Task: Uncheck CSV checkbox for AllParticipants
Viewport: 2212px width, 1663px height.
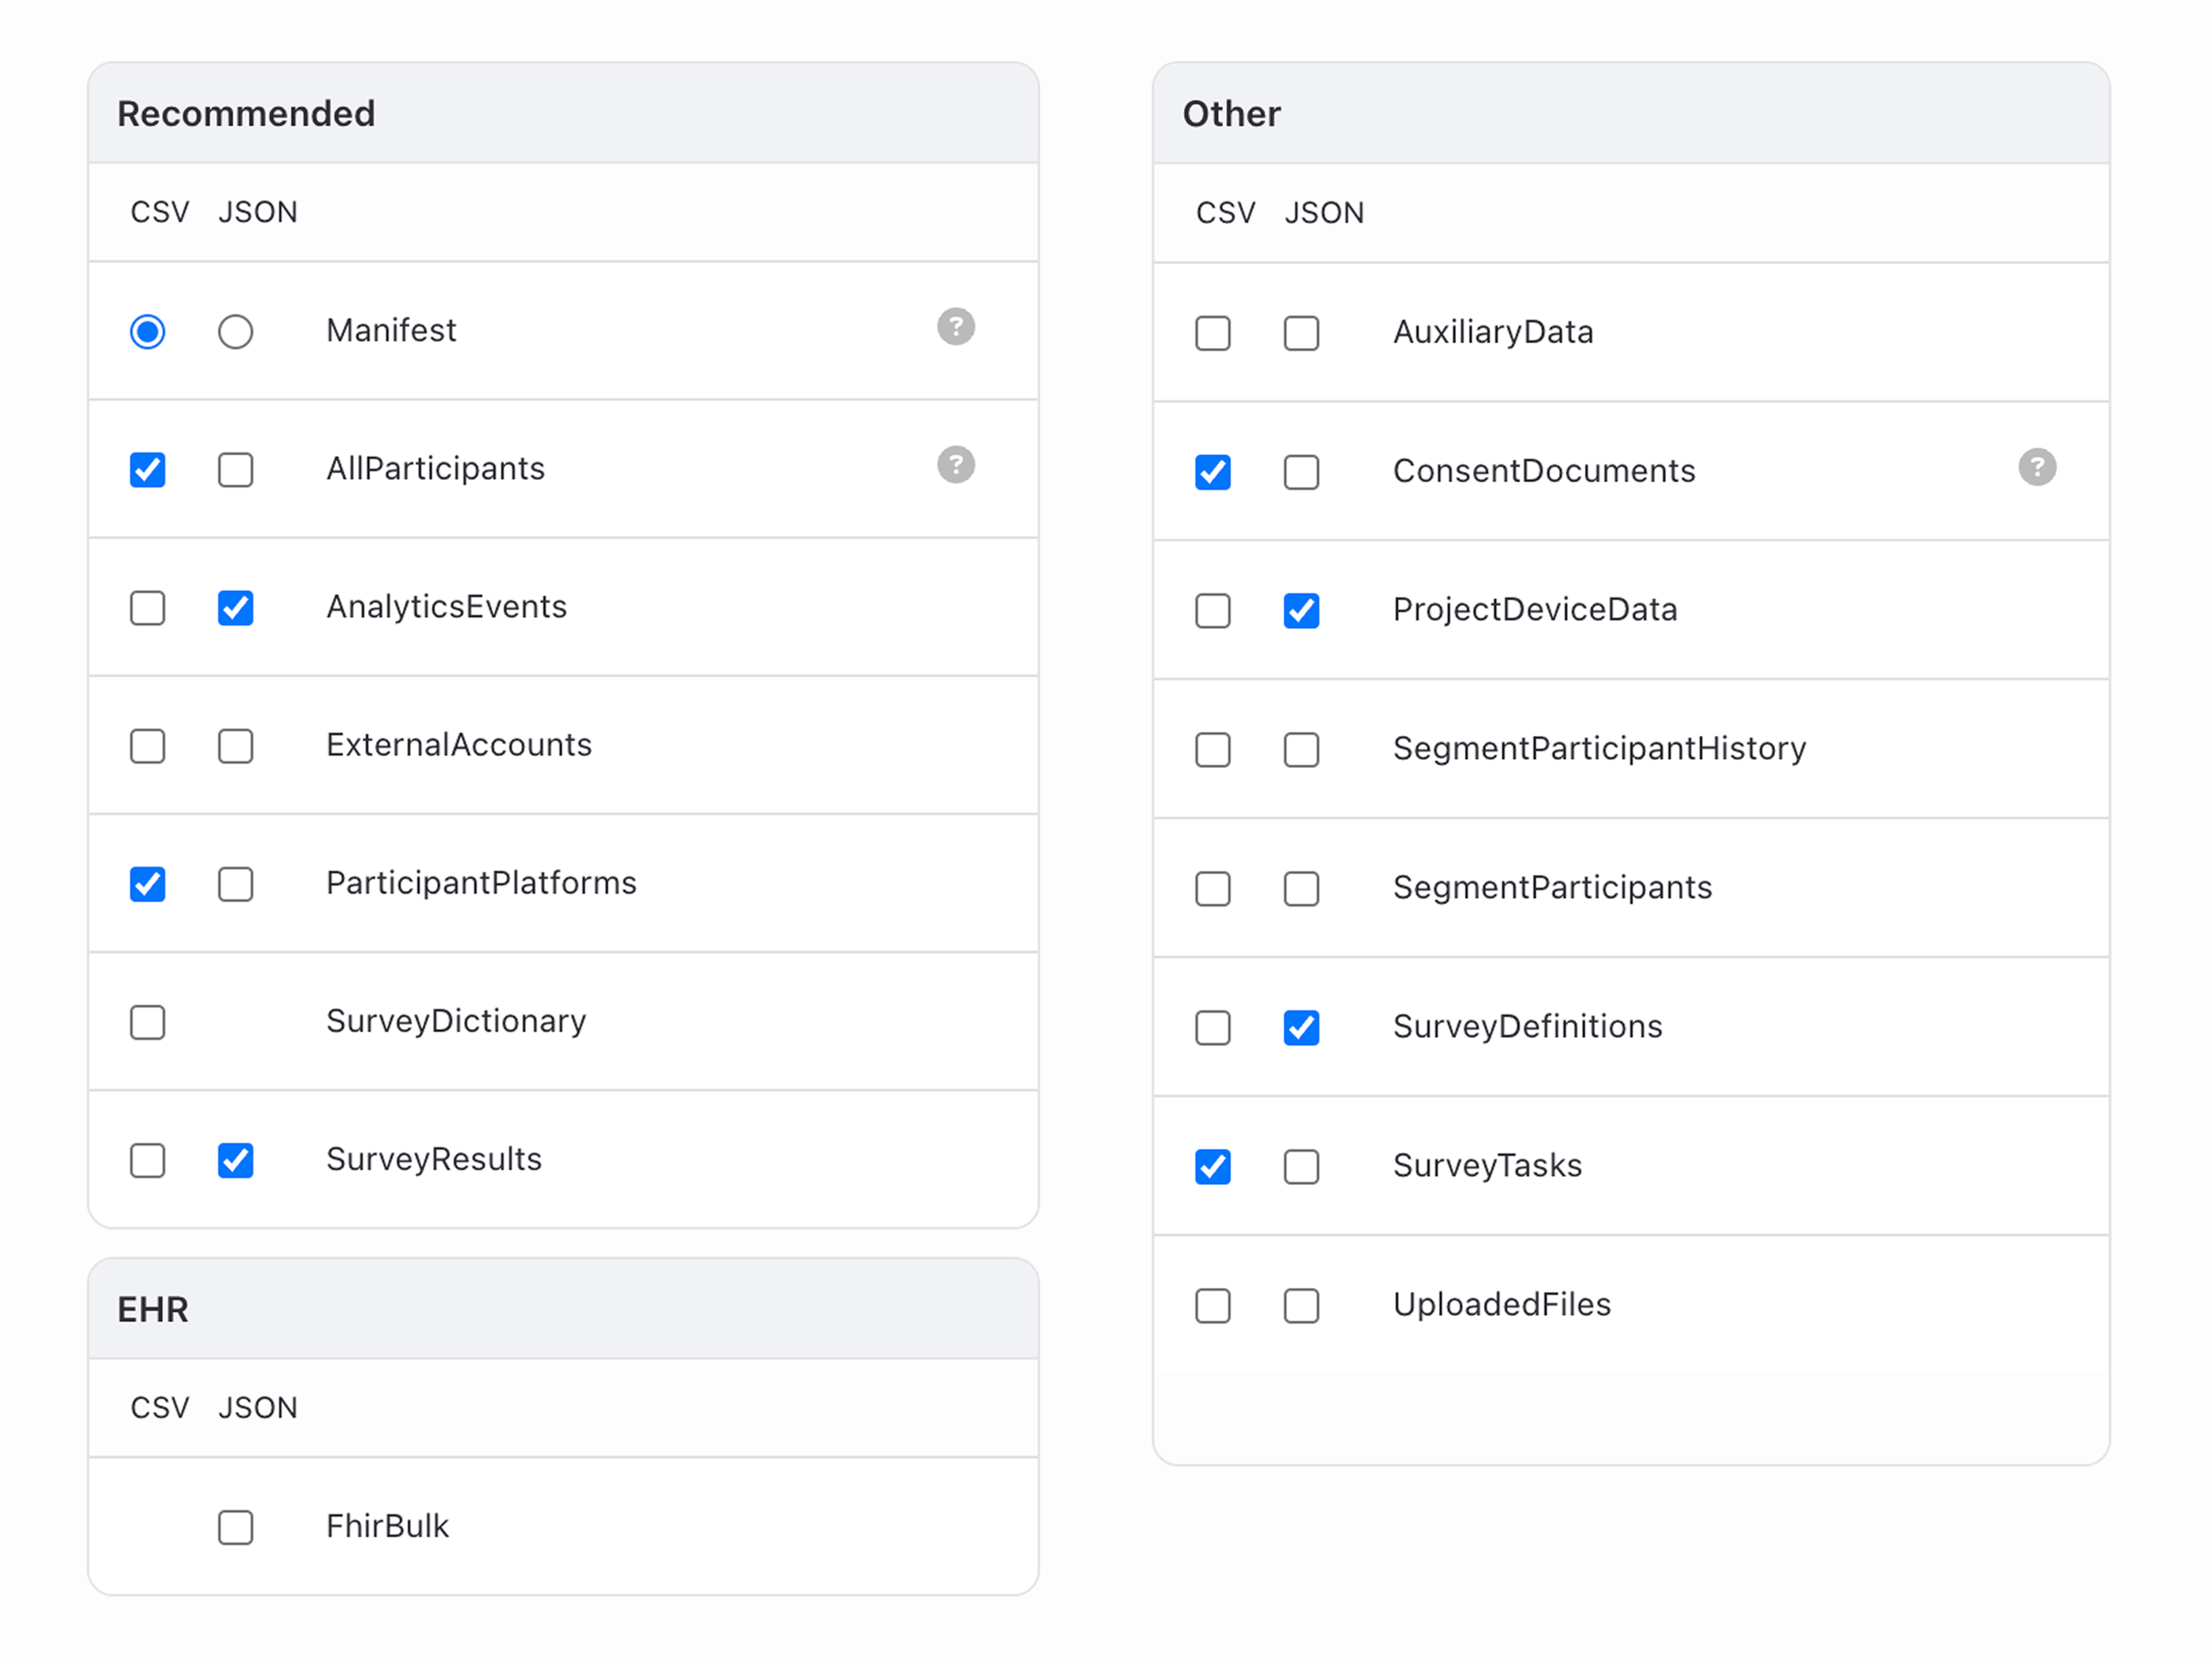Action: pyautogui.click(x=147, y=469)
